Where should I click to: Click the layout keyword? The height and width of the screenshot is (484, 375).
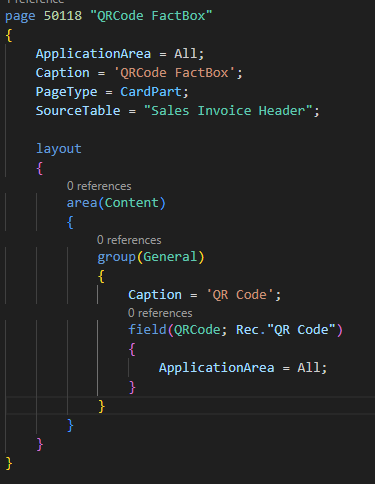point(59,149)
